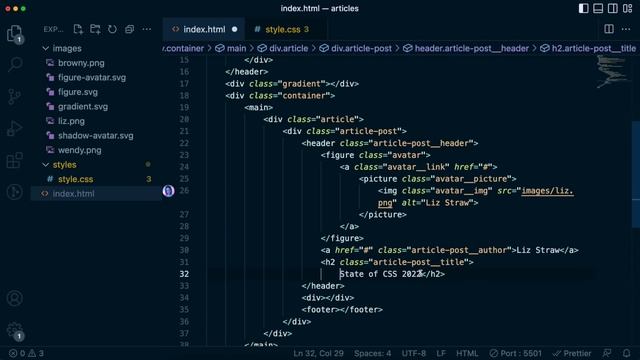Change LF end of line sequence
640x360 pixels.
441,353
